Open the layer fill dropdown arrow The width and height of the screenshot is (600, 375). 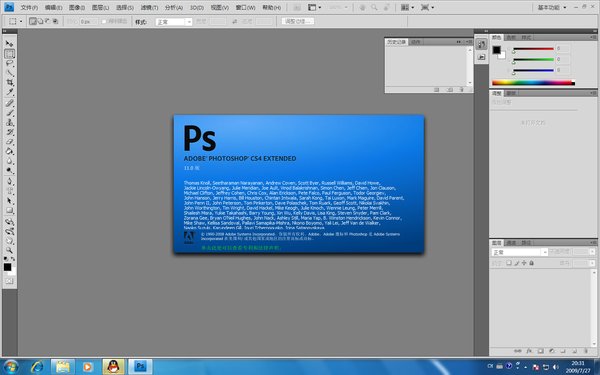click(x=592, y=263)
